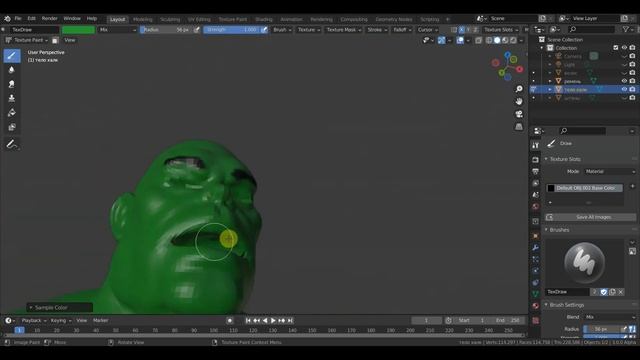Open the blend mode Mix dropdown in header
Image resolution: width=640 pixels, height=360 pixels.
118,30
